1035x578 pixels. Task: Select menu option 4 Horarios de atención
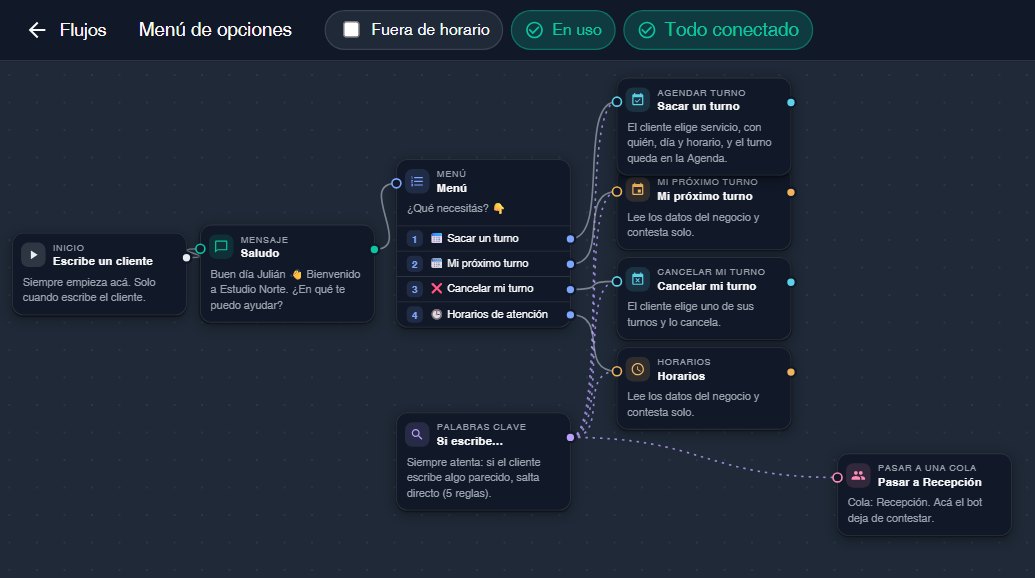[x=483, y=314]
